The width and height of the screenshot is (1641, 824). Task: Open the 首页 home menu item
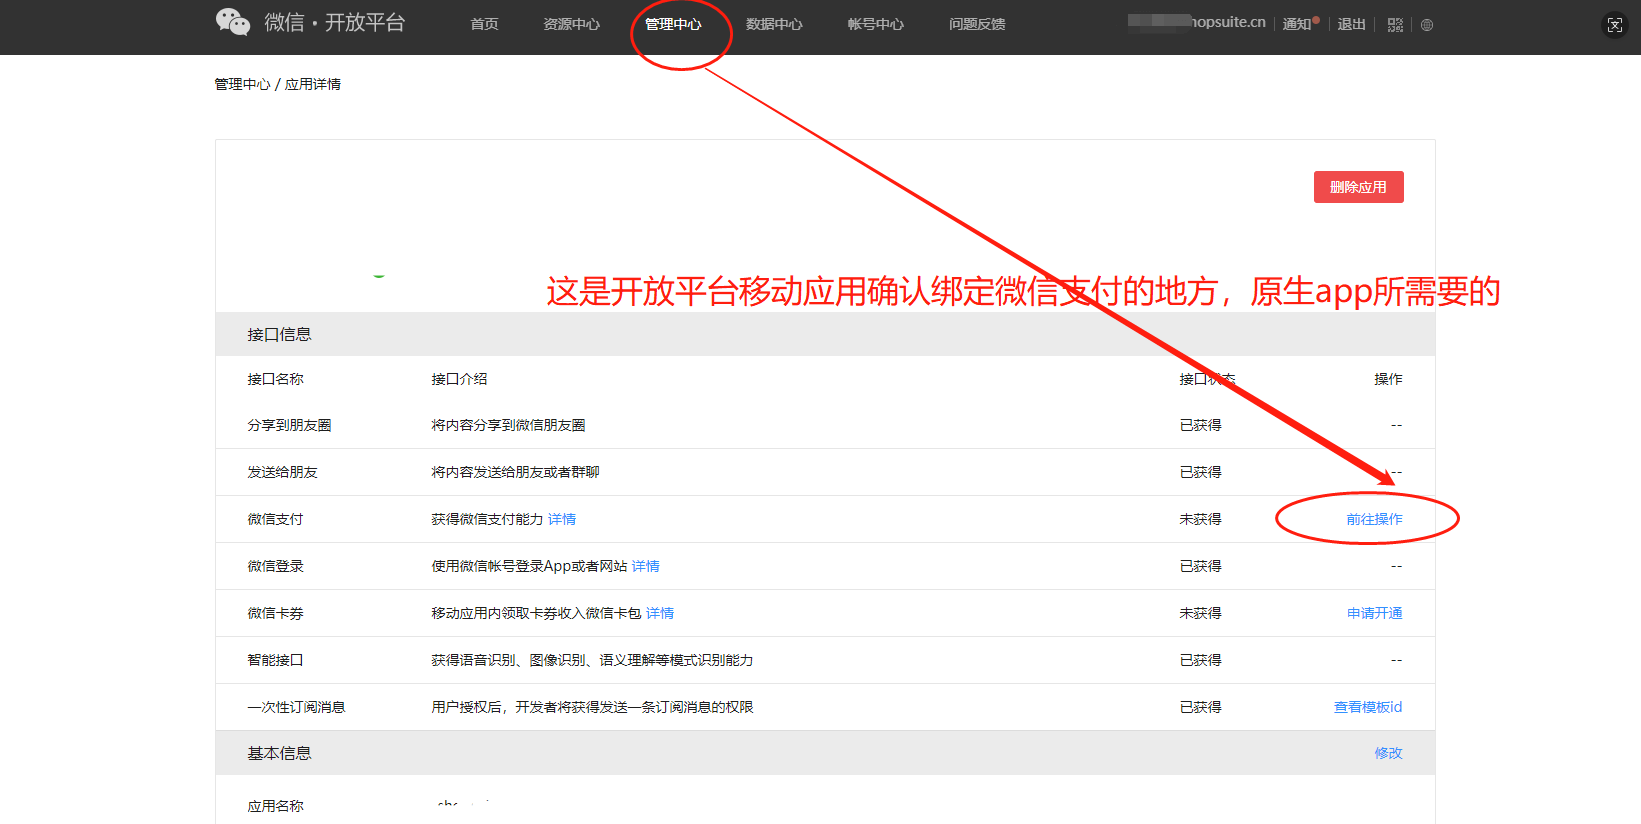tap(484, 24)
